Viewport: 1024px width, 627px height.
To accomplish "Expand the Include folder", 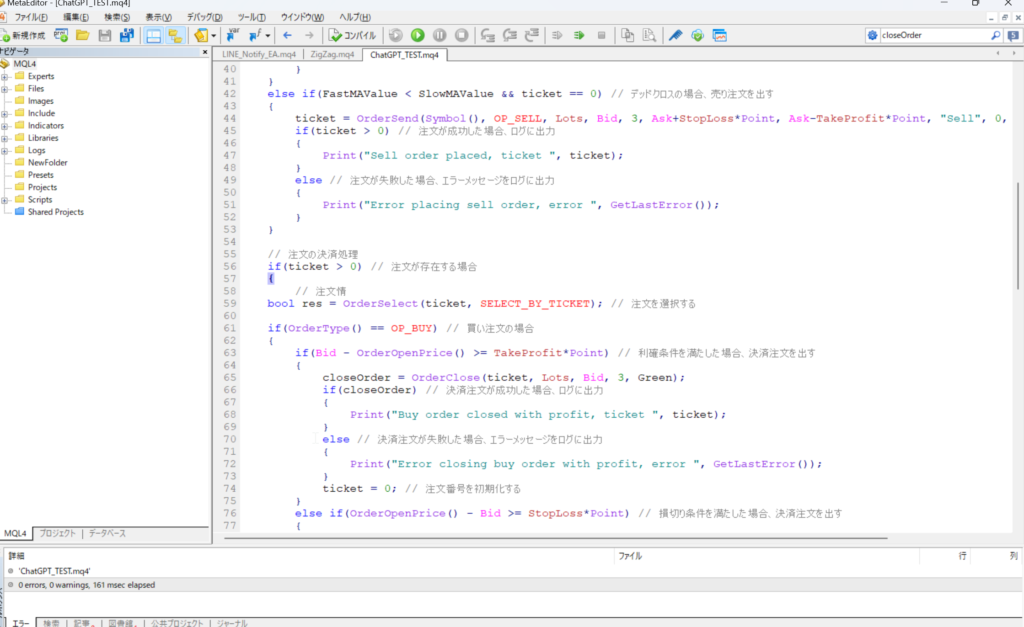I will tap(5, 114).
